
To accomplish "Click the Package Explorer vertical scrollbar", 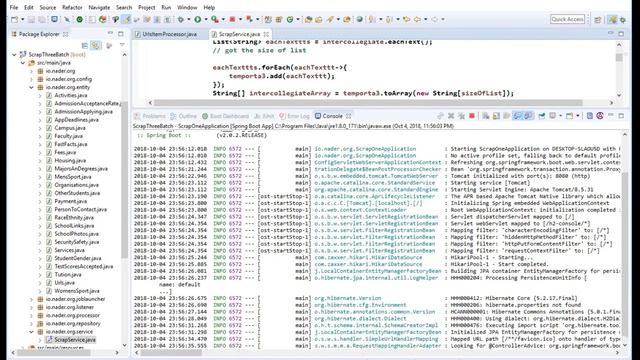I will (x=124, y=180).
